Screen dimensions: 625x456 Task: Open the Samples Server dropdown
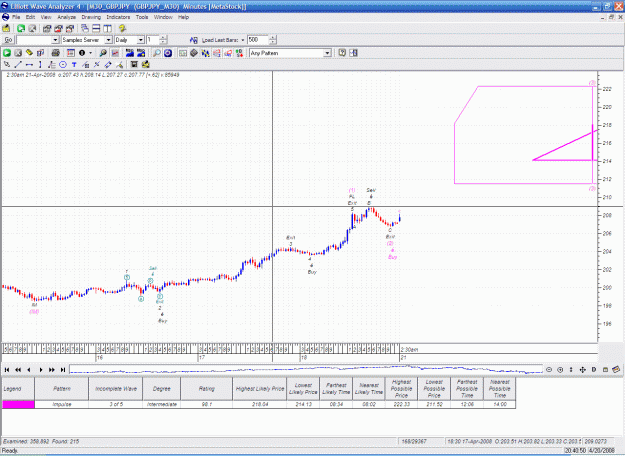108,40
